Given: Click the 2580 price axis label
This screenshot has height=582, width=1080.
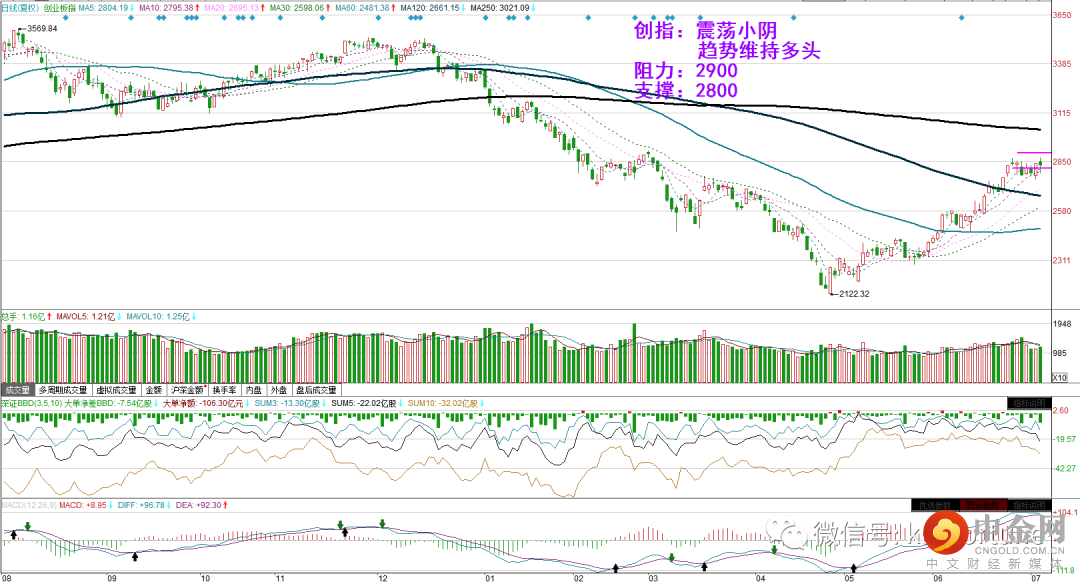Looking at the screenshot, I should click(1061, 211).
